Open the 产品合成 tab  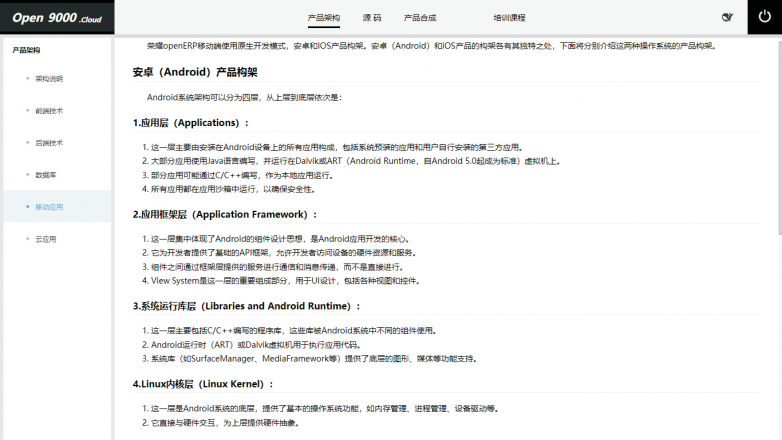click(419, 18)
